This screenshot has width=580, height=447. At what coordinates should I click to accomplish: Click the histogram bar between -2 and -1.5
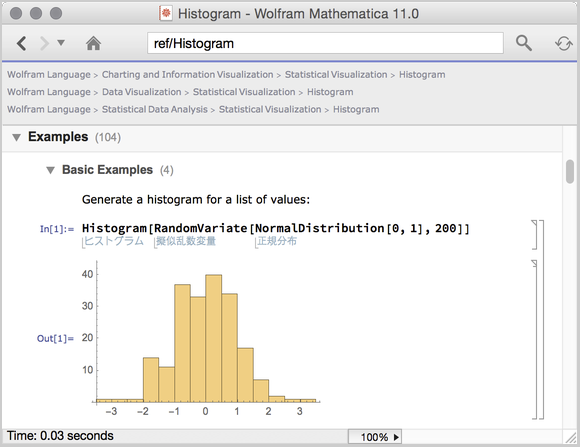(x=151, y=380)
